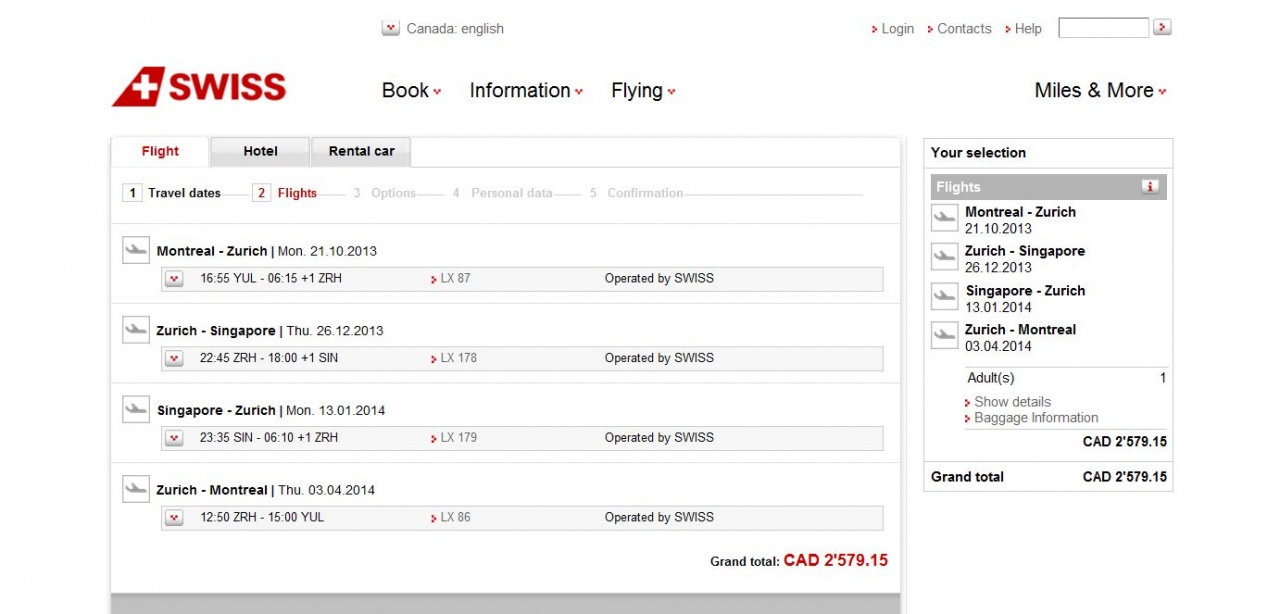Expand details of the 16:55 YUL flight row
The width and height of the screenshot is (1280, 614).
[x=174, y=279]
